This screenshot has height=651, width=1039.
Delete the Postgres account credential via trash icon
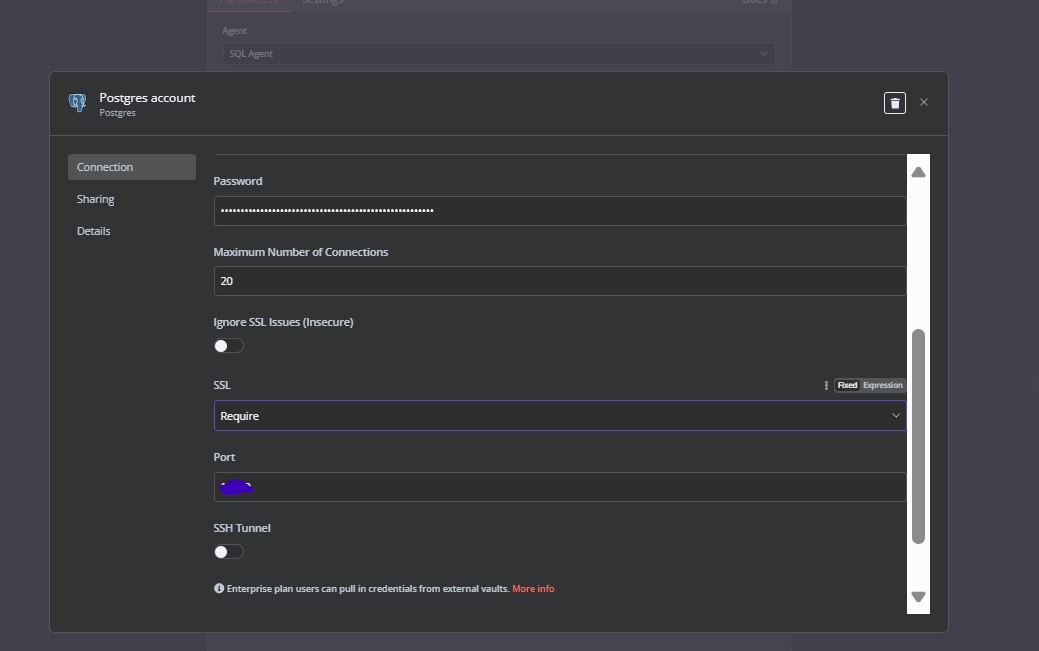click(x=895, y=103)
